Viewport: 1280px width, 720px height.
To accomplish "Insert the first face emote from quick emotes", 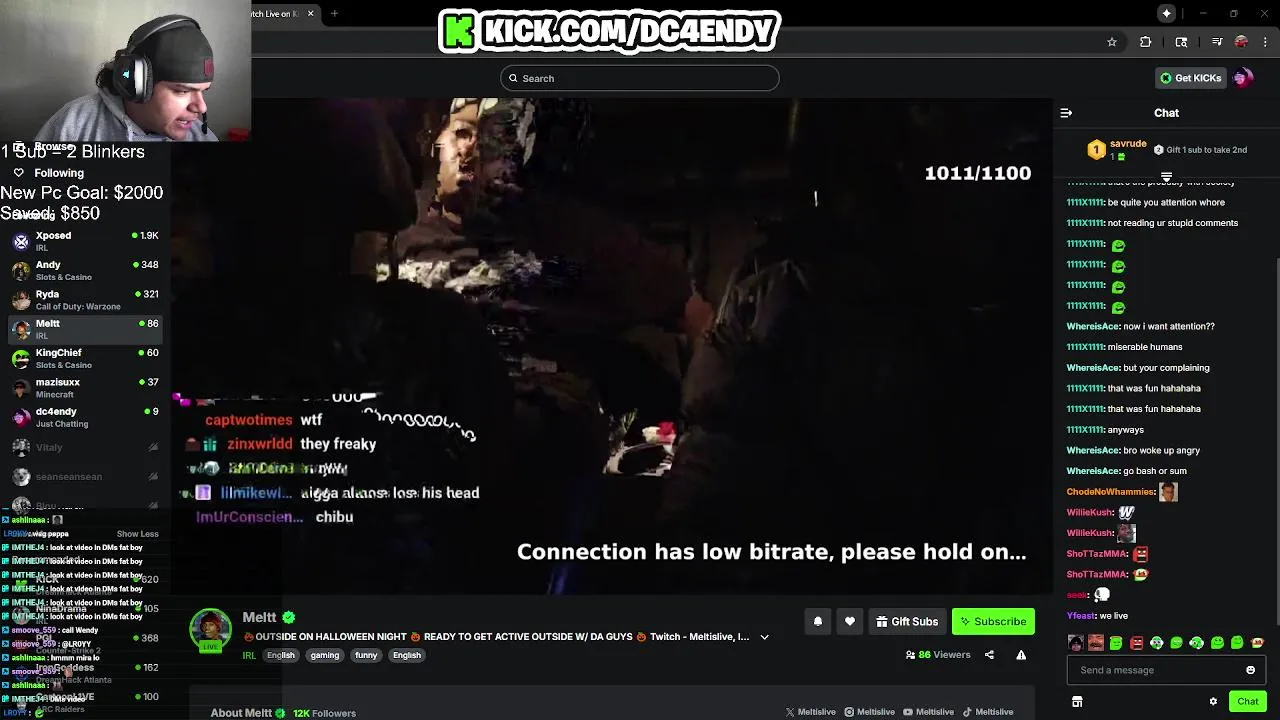I will point(1075,643).
